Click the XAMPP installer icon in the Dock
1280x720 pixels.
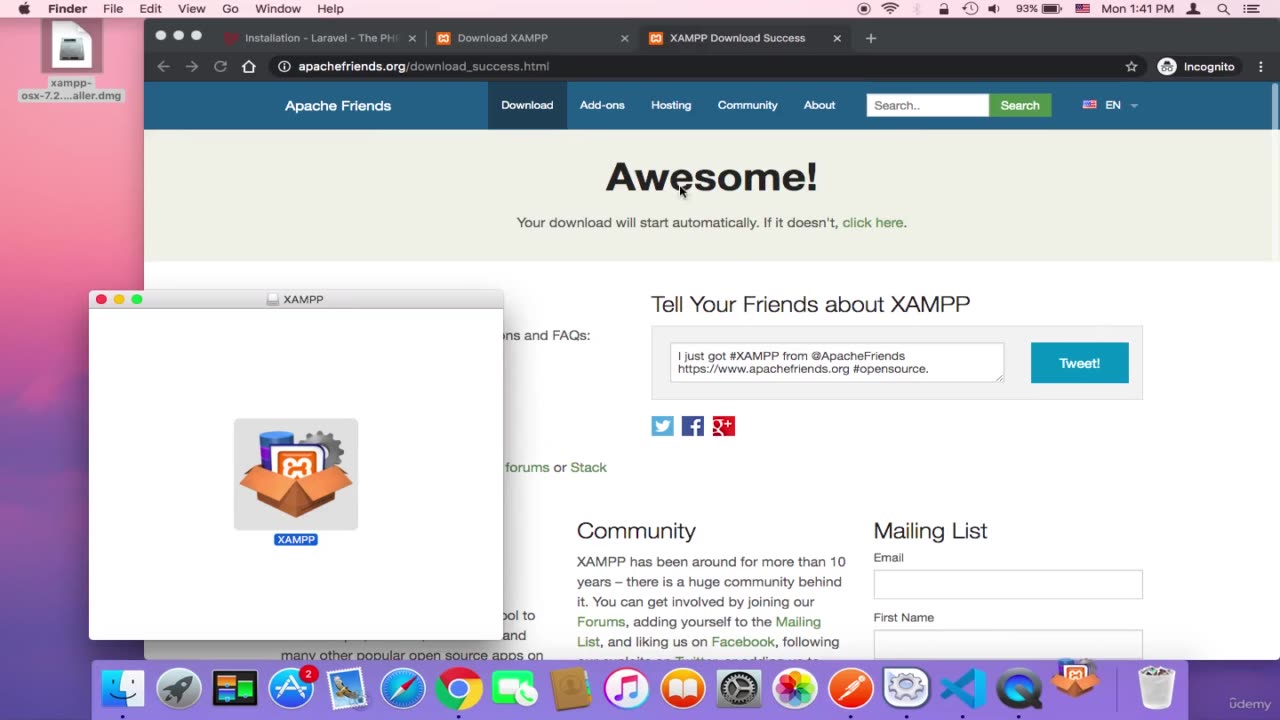pos(1075,681)
